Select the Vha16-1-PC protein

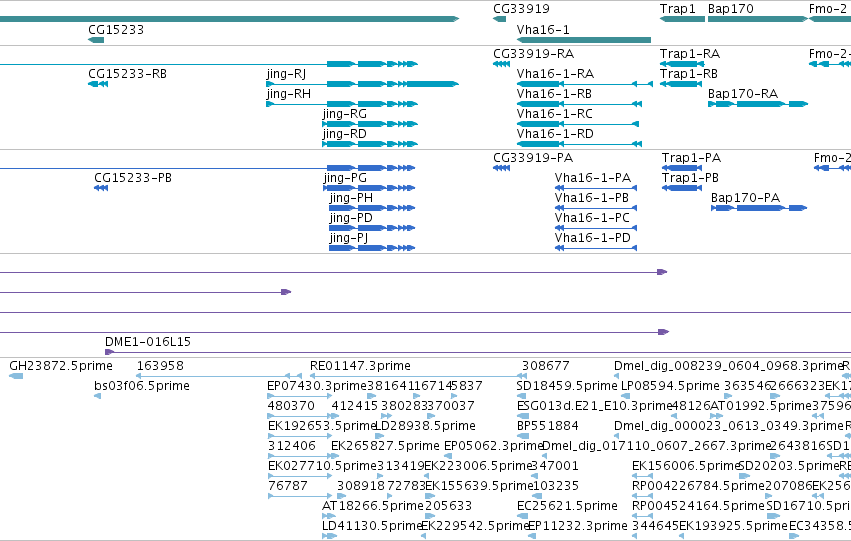(x=595, y=228)
